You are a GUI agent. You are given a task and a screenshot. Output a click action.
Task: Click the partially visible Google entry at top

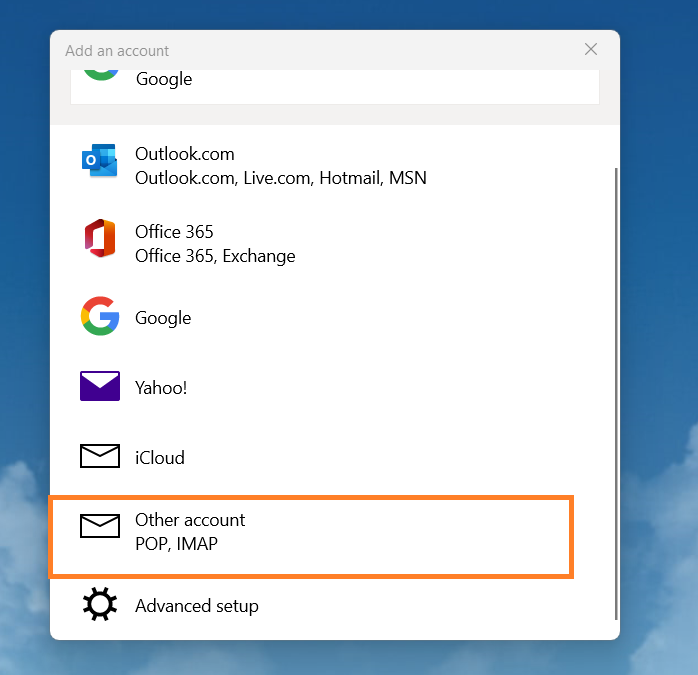click(335, 86)
